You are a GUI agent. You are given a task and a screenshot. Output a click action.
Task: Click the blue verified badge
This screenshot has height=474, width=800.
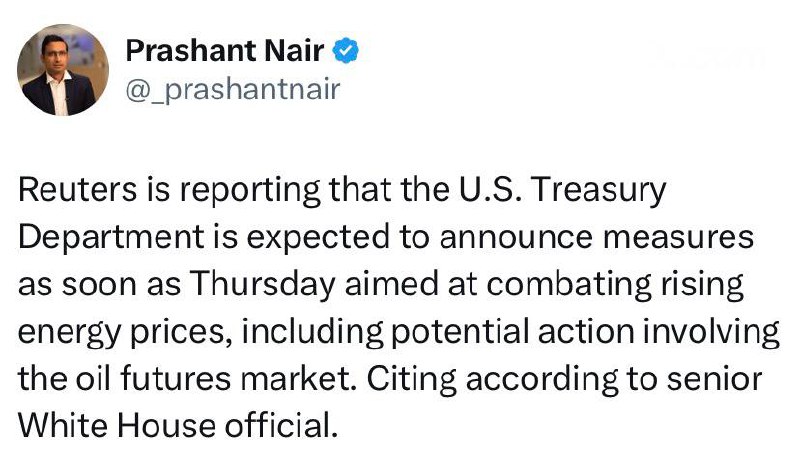coord(345,51)
